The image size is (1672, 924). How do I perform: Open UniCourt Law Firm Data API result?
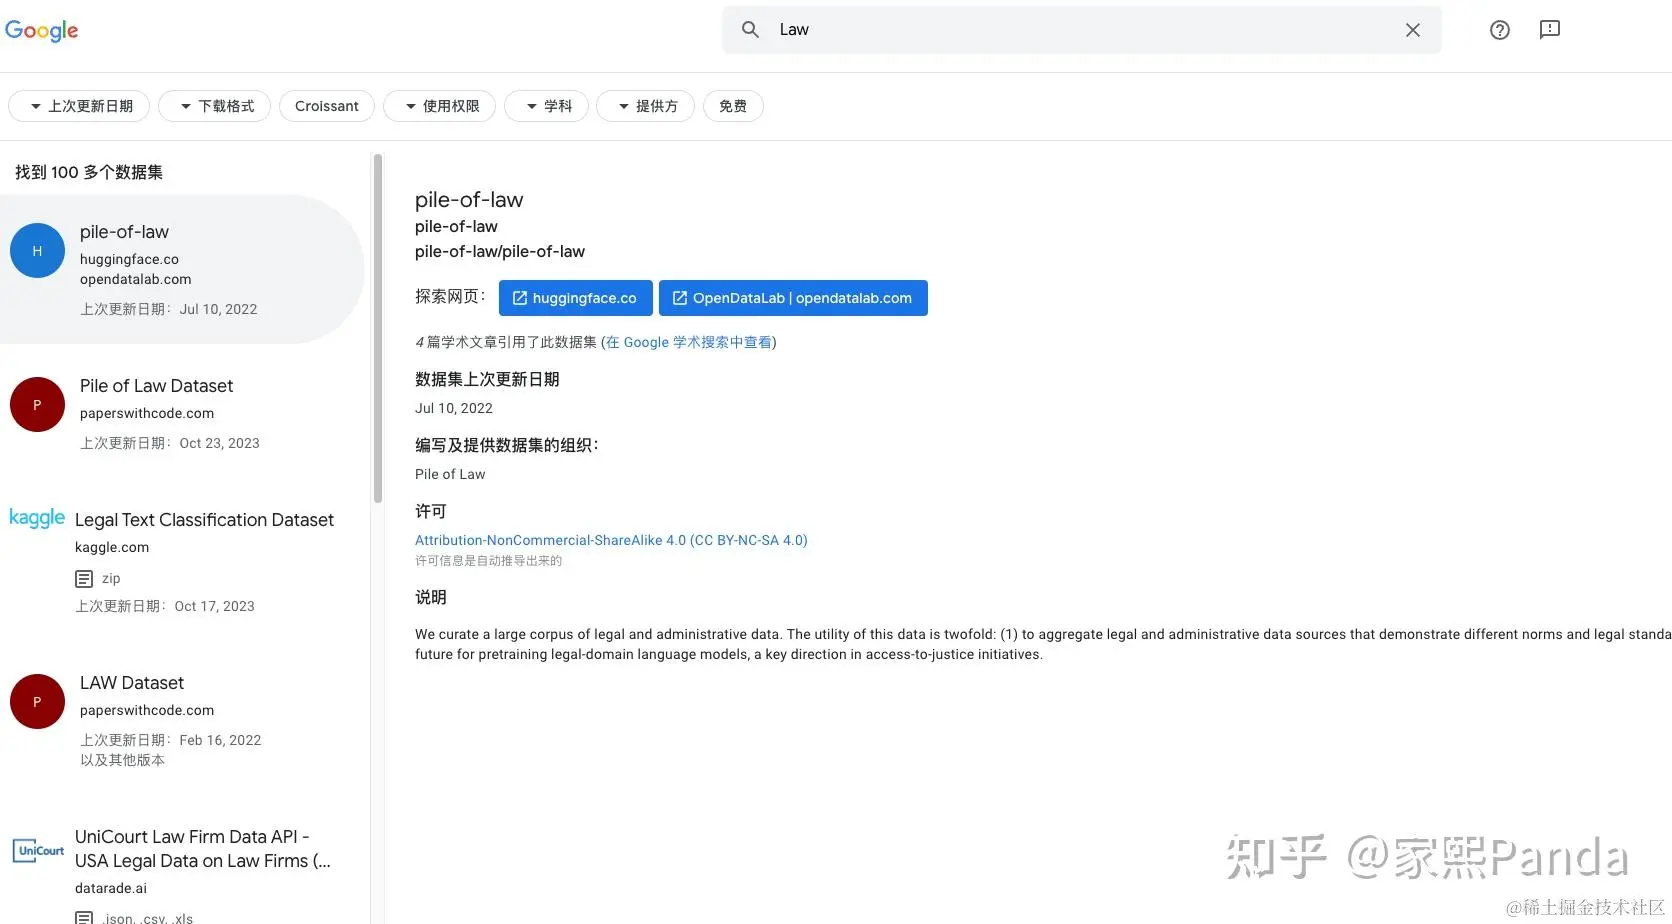click(202, 849)
